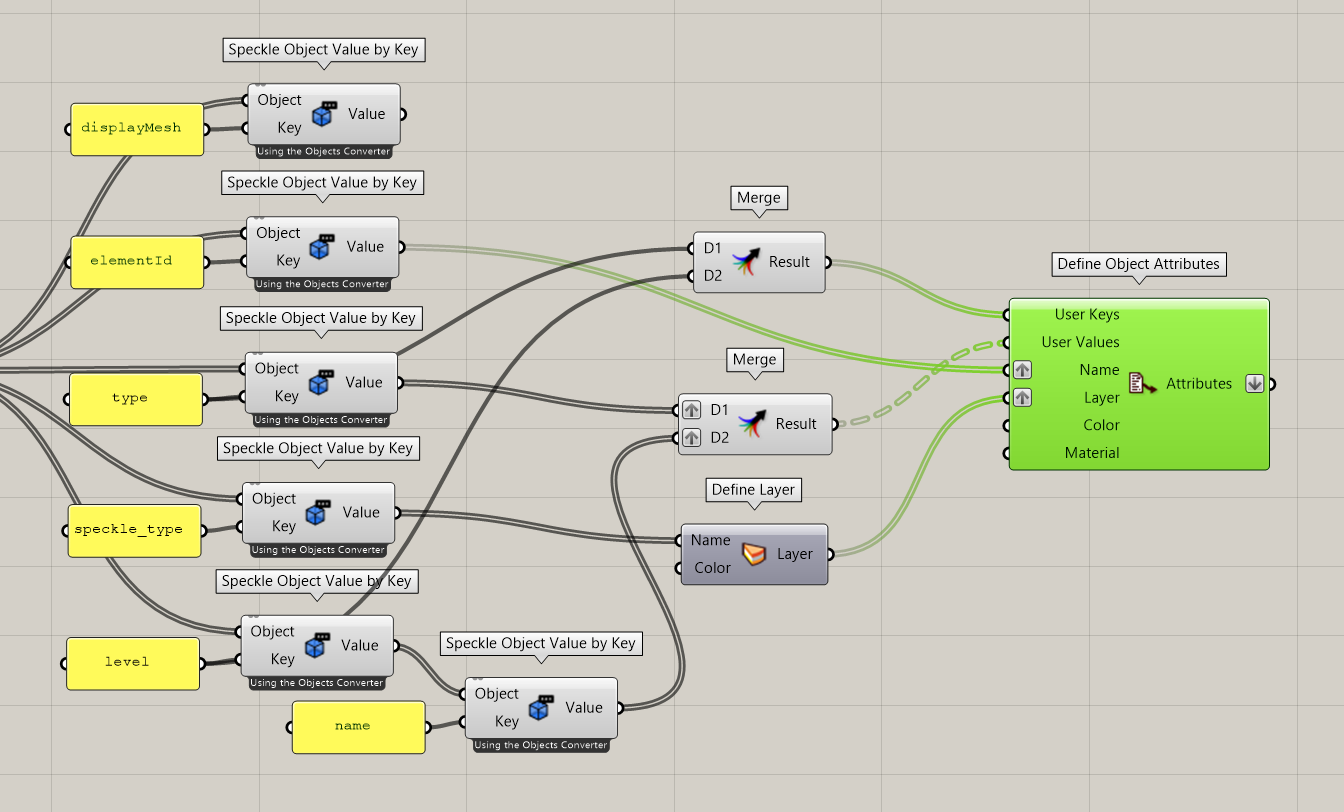
Task: Click the blue cube icon next to the name panel
Action: (x=540, y=708)
